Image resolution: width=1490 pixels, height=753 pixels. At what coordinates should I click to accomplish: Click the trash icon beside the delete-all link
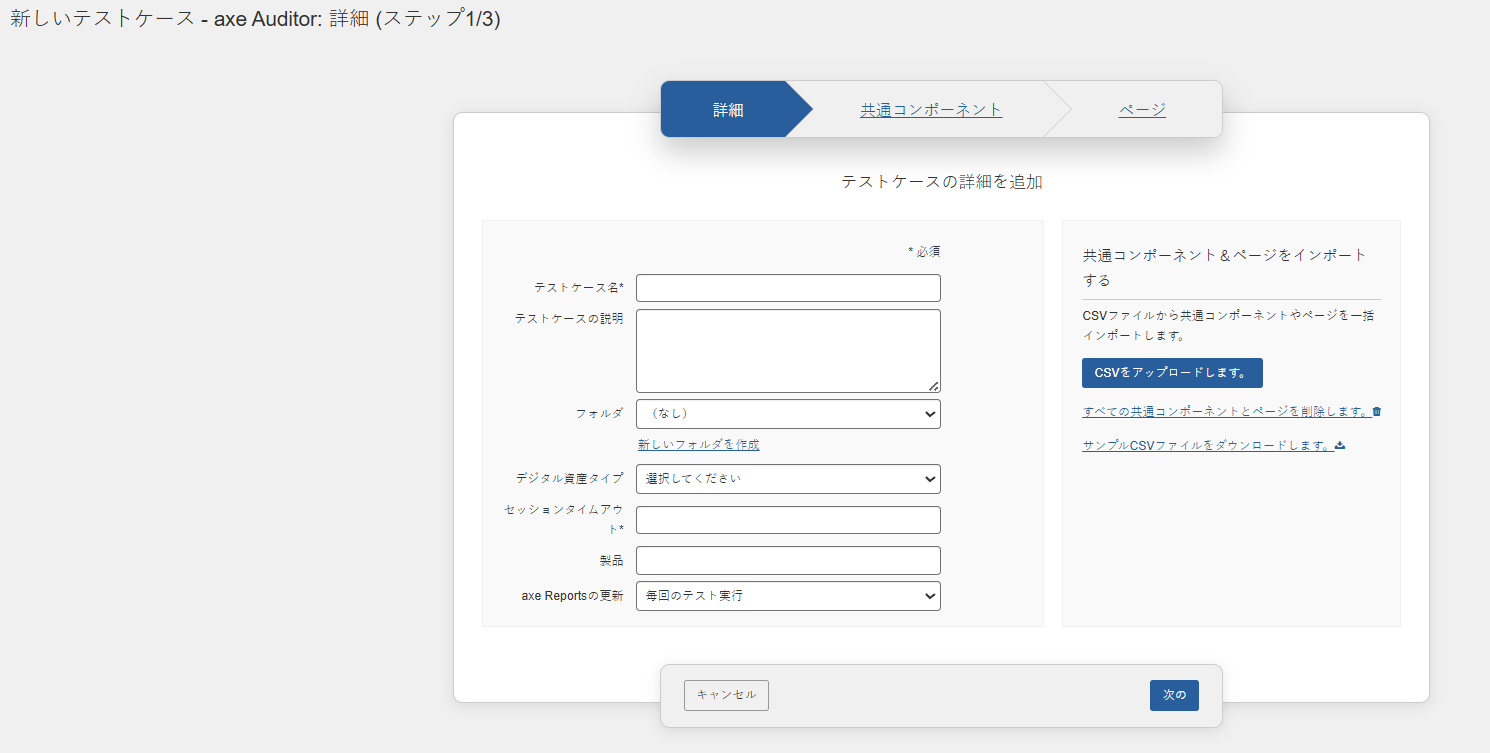click(1377, 411)
